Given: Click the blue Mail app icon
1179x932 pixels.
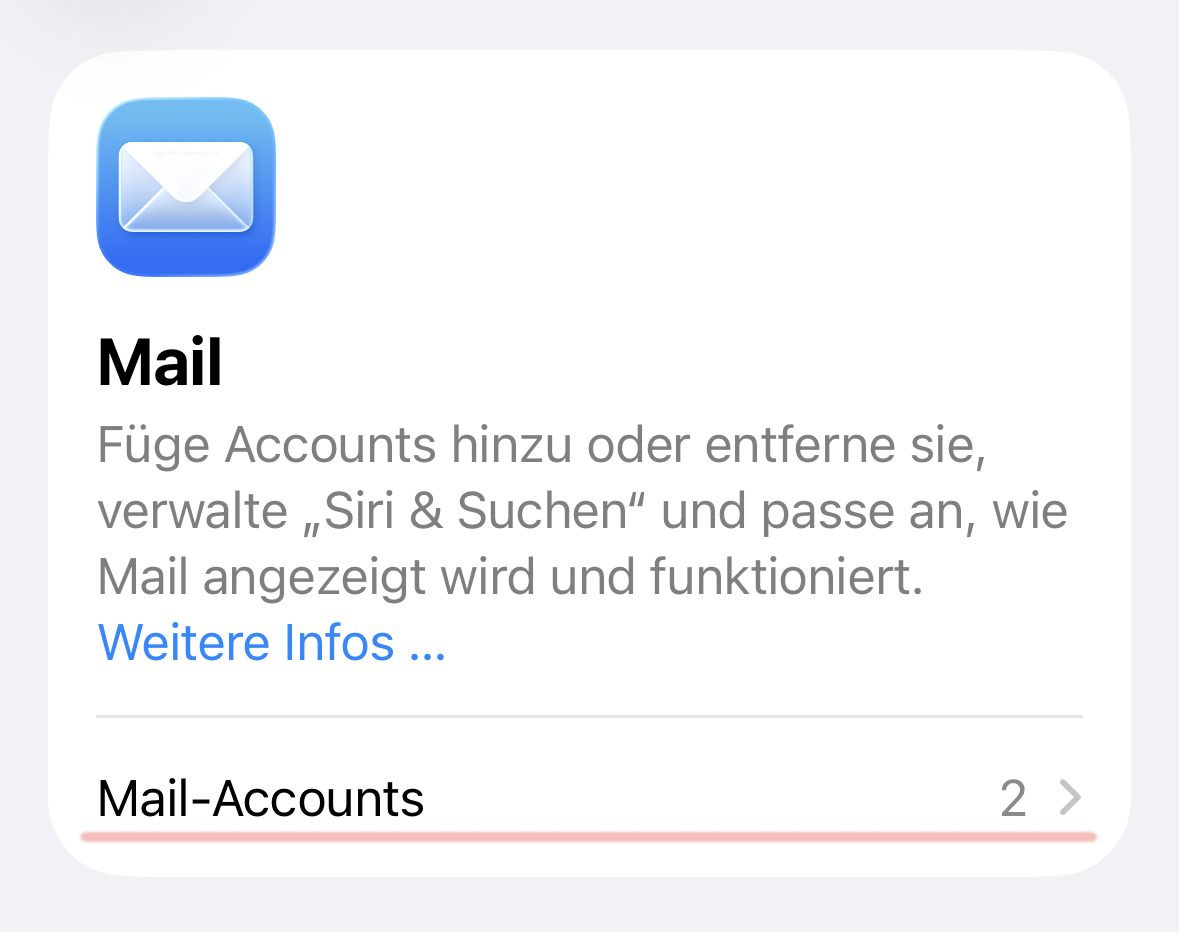Looking at the screenshot, I should tap(186, 186).
